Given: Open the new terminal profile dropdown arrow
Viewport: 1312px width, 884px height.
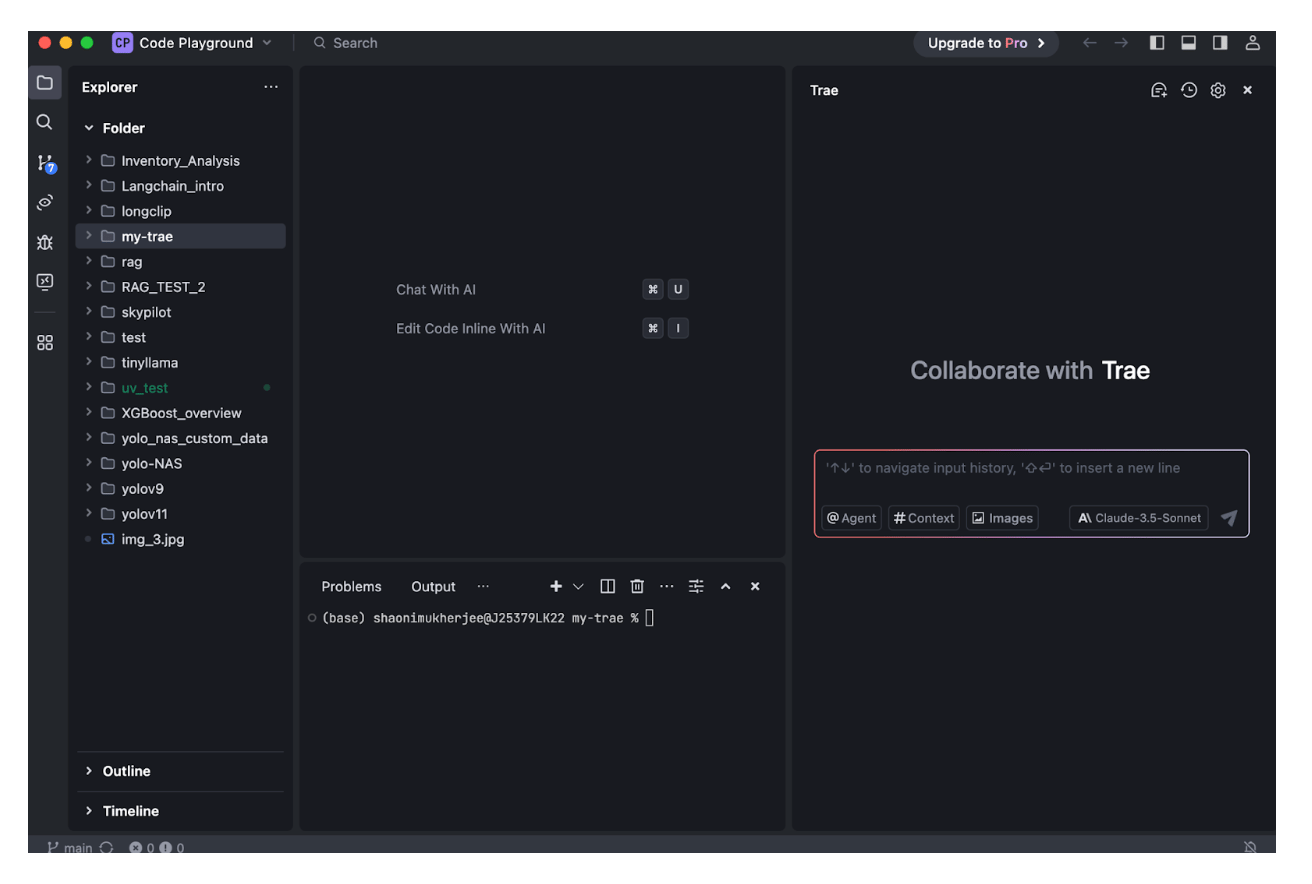Looking at the screenshot, I should click(x=578, y=586).
